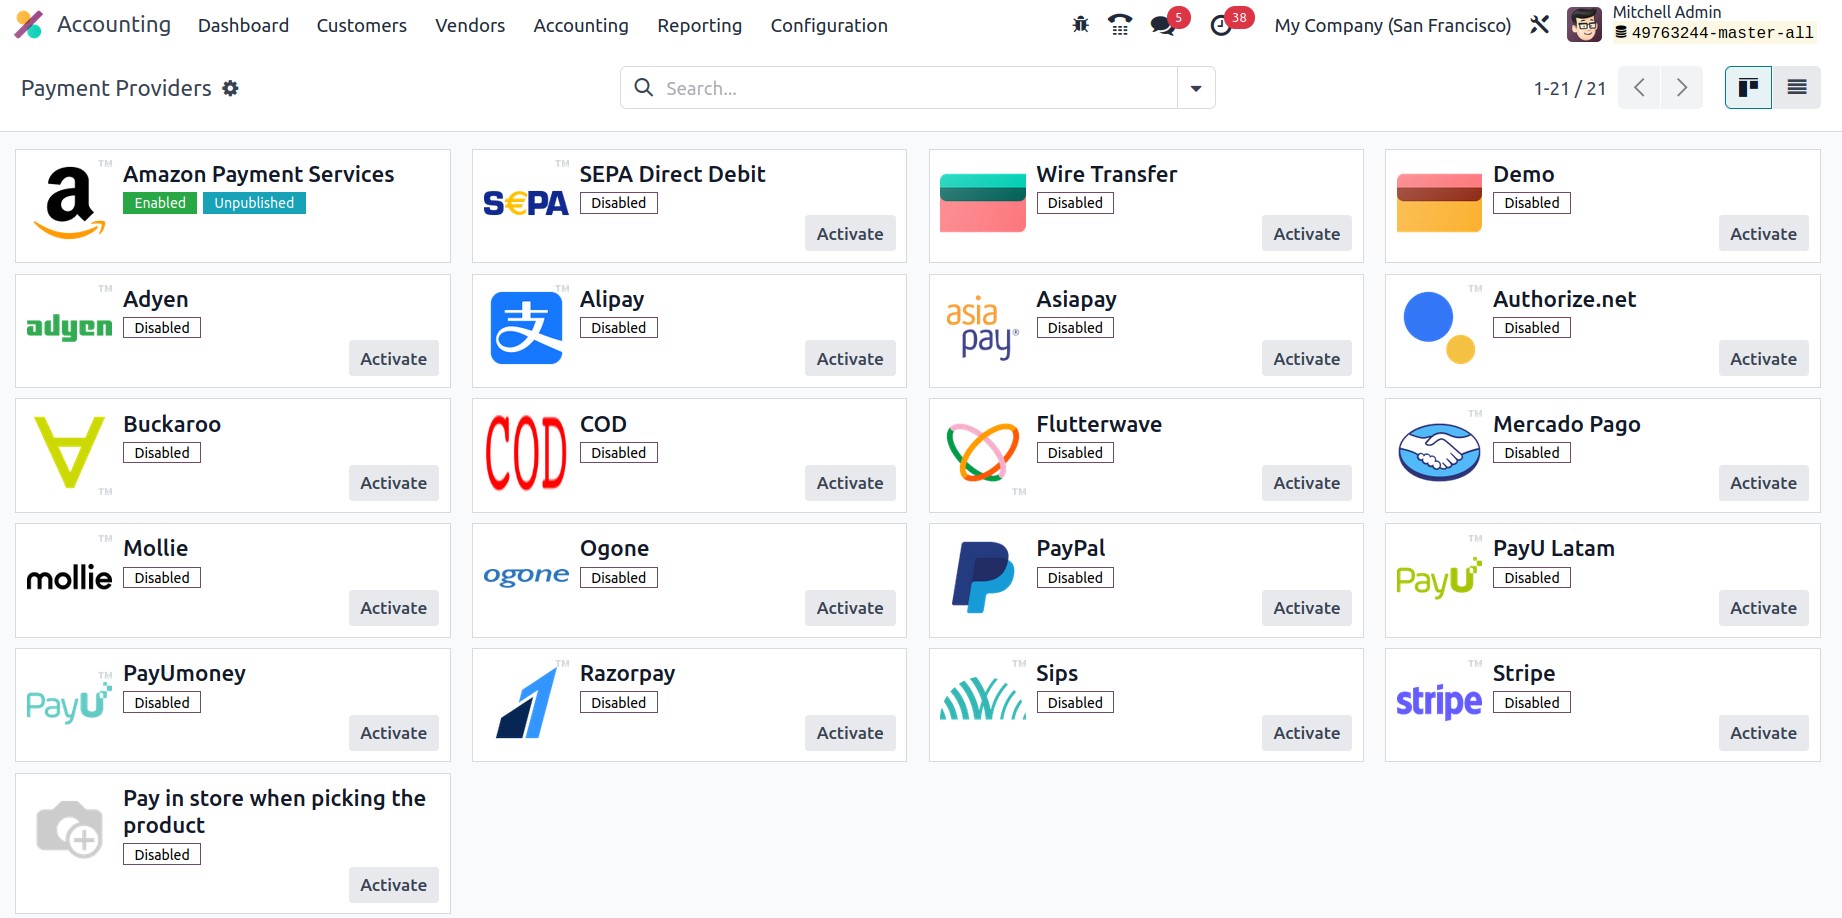Viewport: 1842px width, 918px height.
Task: Click the Sips logo icon
Action: [x=983, y=699]
